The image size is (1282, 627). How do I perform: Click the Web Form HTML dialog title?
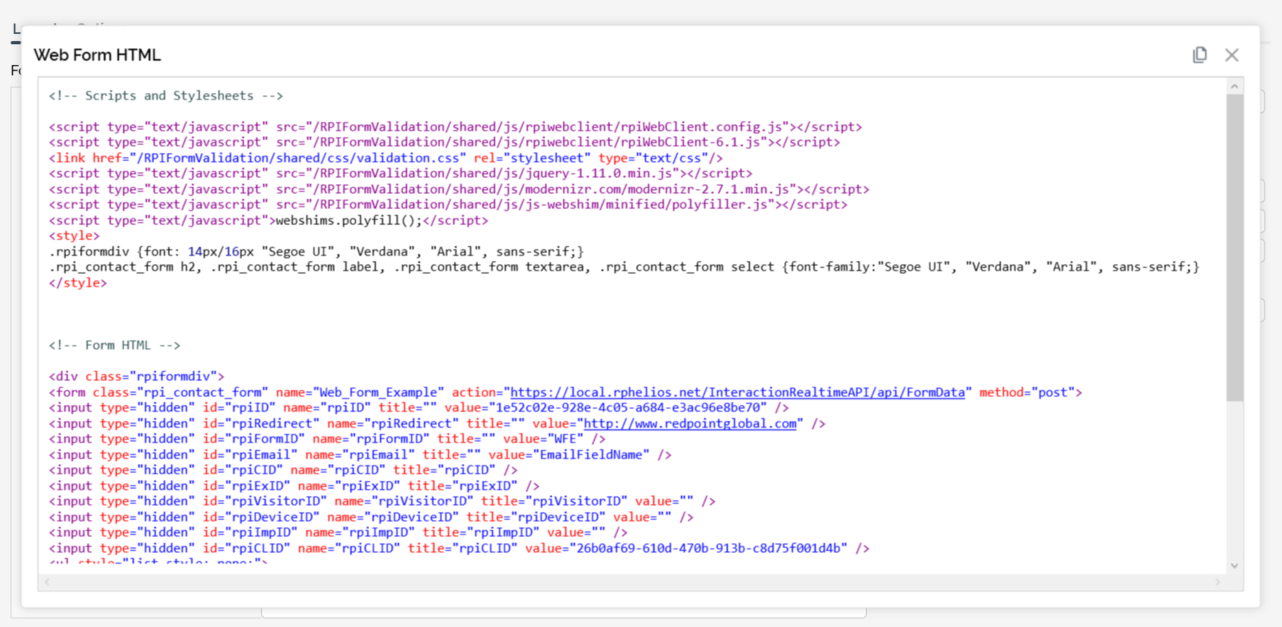coord(97,55)
